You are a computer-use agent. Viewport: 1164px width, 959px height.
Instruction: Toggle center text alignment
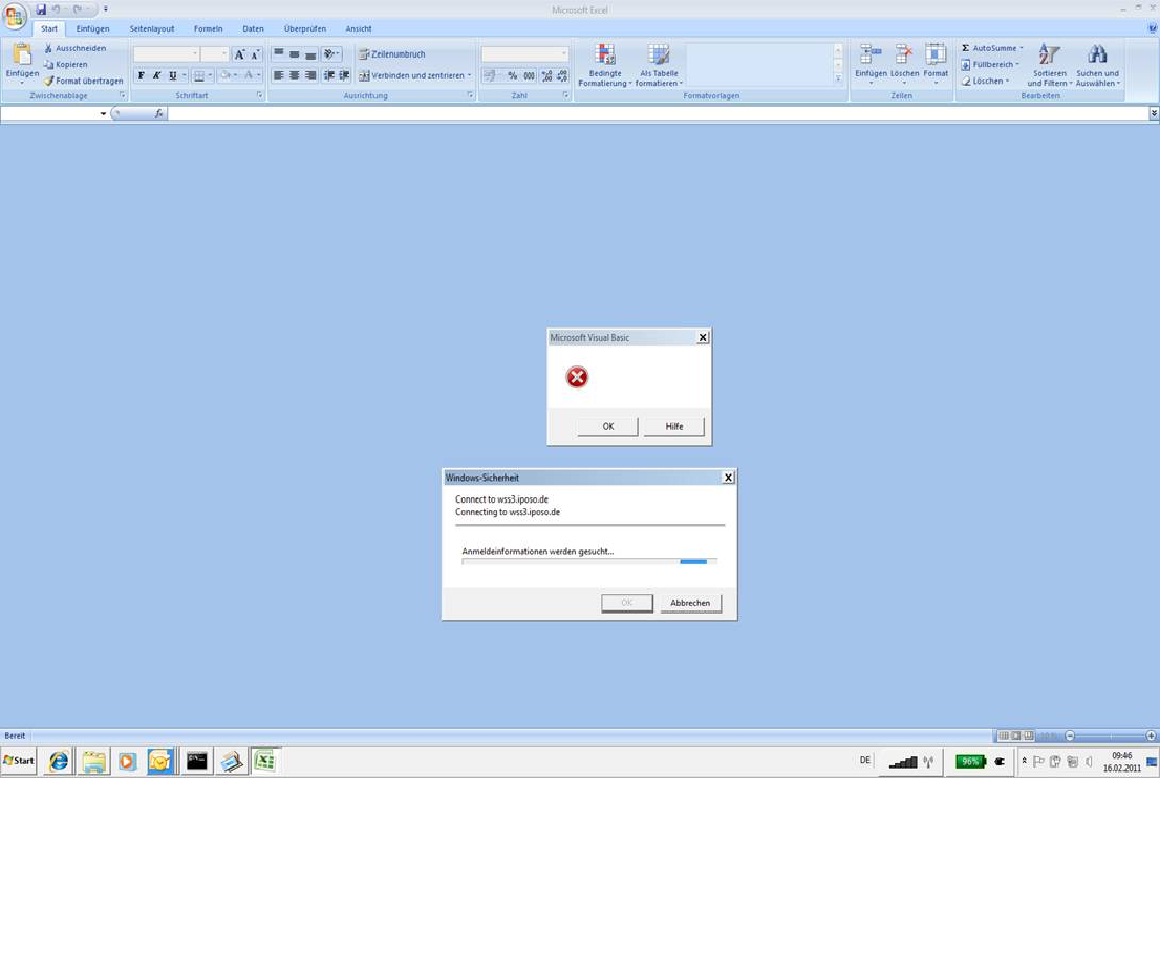pyautogui.click(x=295, y=75)
